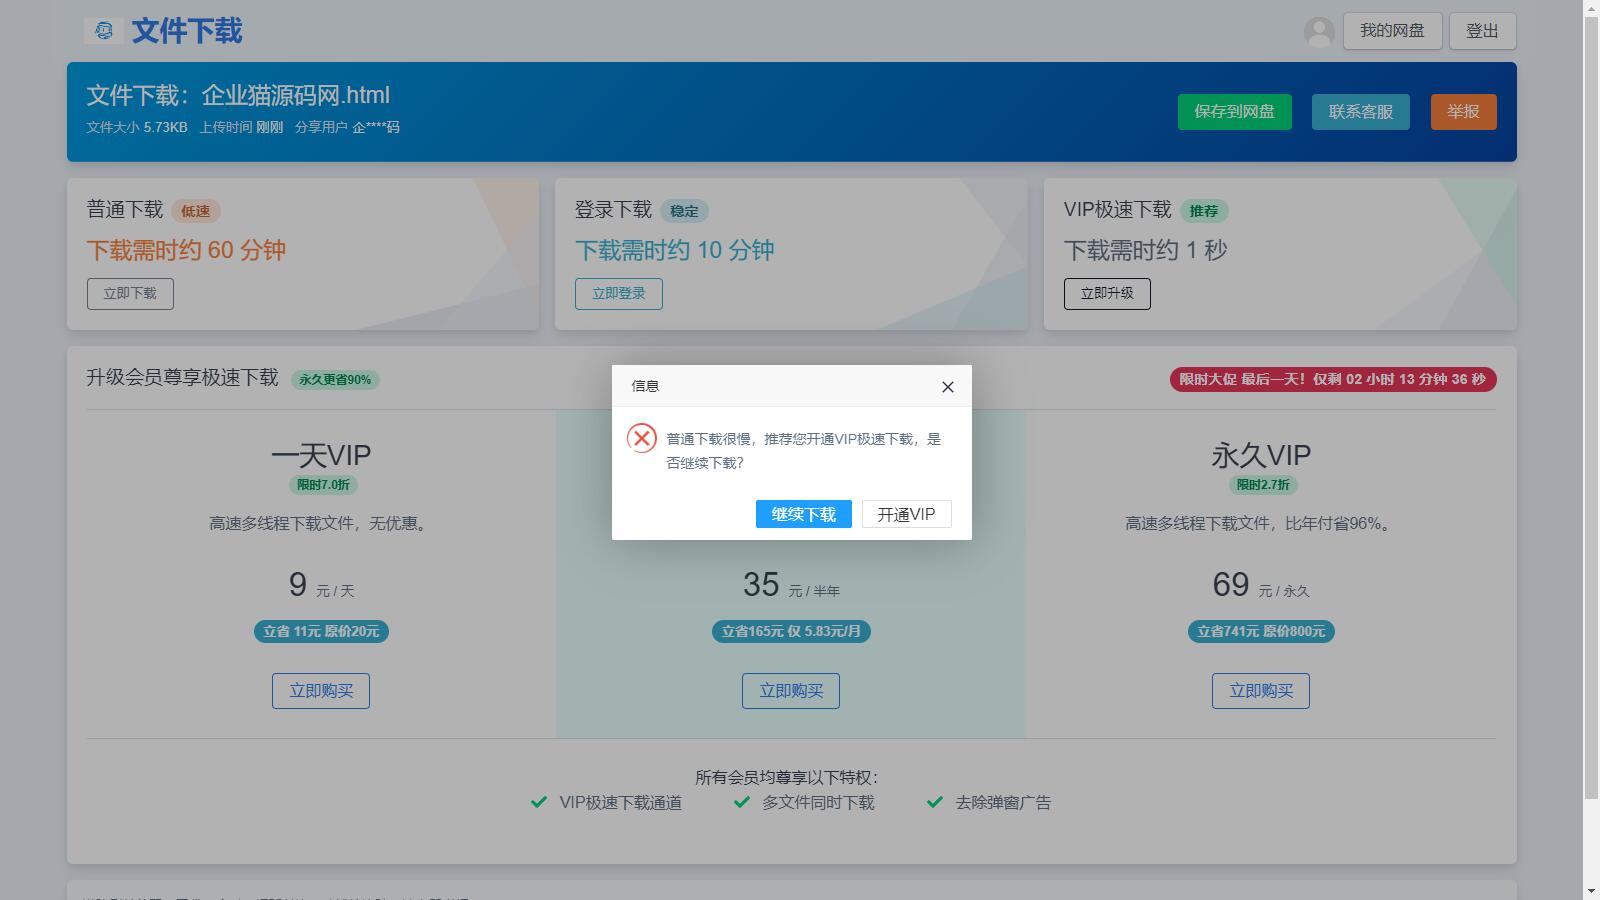The height and width of the screenshot is (900, 1600).
Task: Click 继续下载 in the popup
Action: 803,514
